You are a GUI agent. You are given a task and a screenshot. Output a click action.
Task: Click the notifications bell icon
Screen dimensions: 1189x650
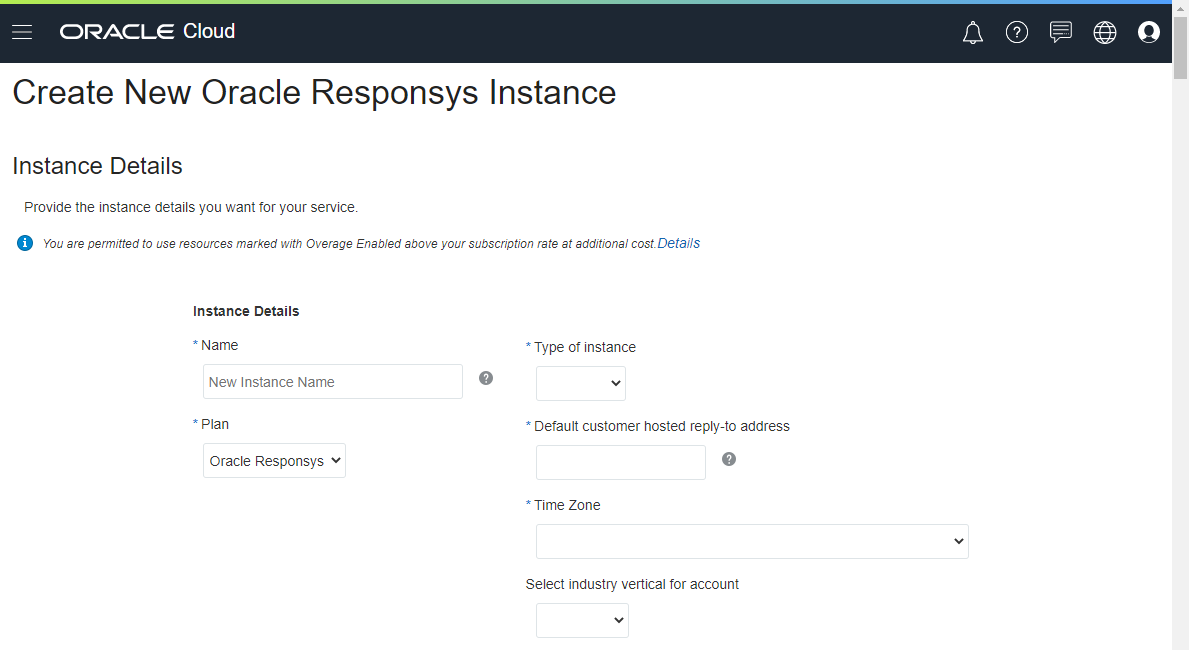[x=972, y=32]
